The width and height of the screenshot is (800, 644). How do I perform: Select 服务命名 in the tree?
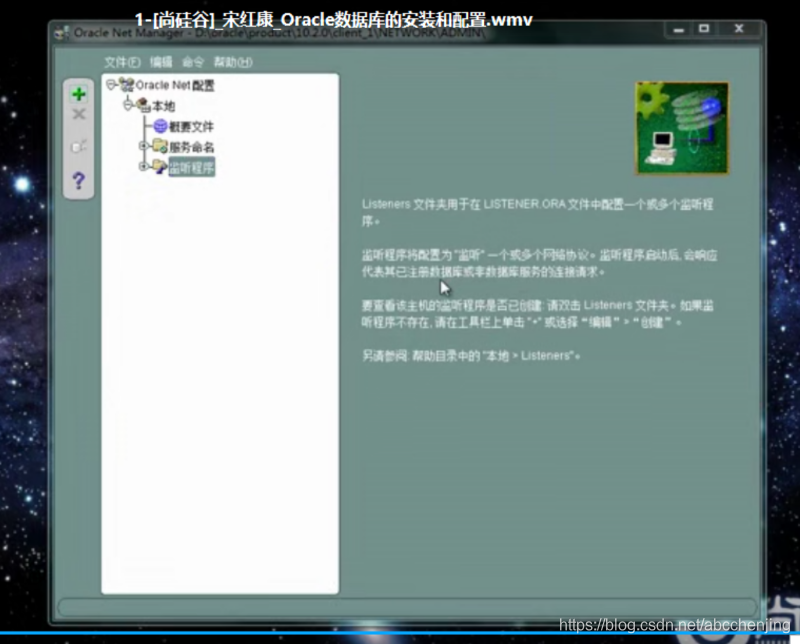[x=191, y=147]
